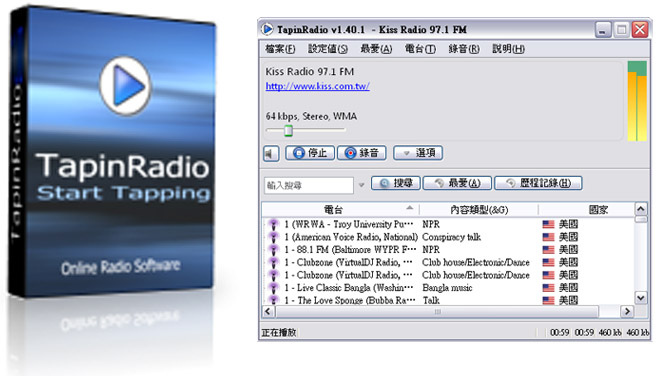This screenshot has width=664, height=376.
Task: Click the 歷程記錄(H) history button
Action: 538,183
